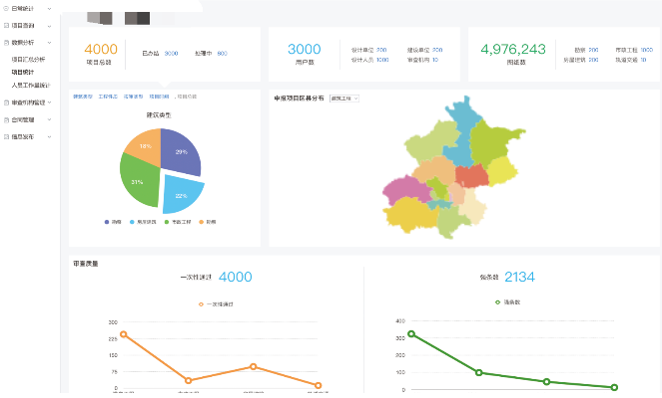
Task: Select the 建筑类型 tab above pie chart
Action: tap(83, 97)
